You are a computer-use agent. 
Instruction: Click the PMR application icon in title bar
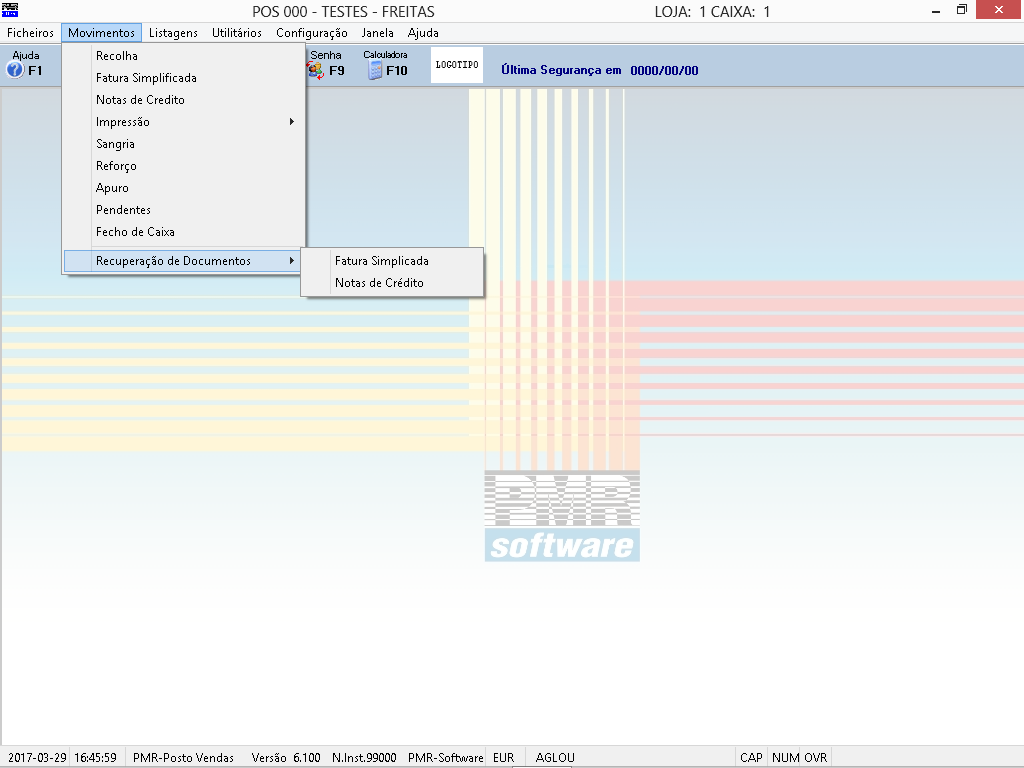tap(11, 10)
